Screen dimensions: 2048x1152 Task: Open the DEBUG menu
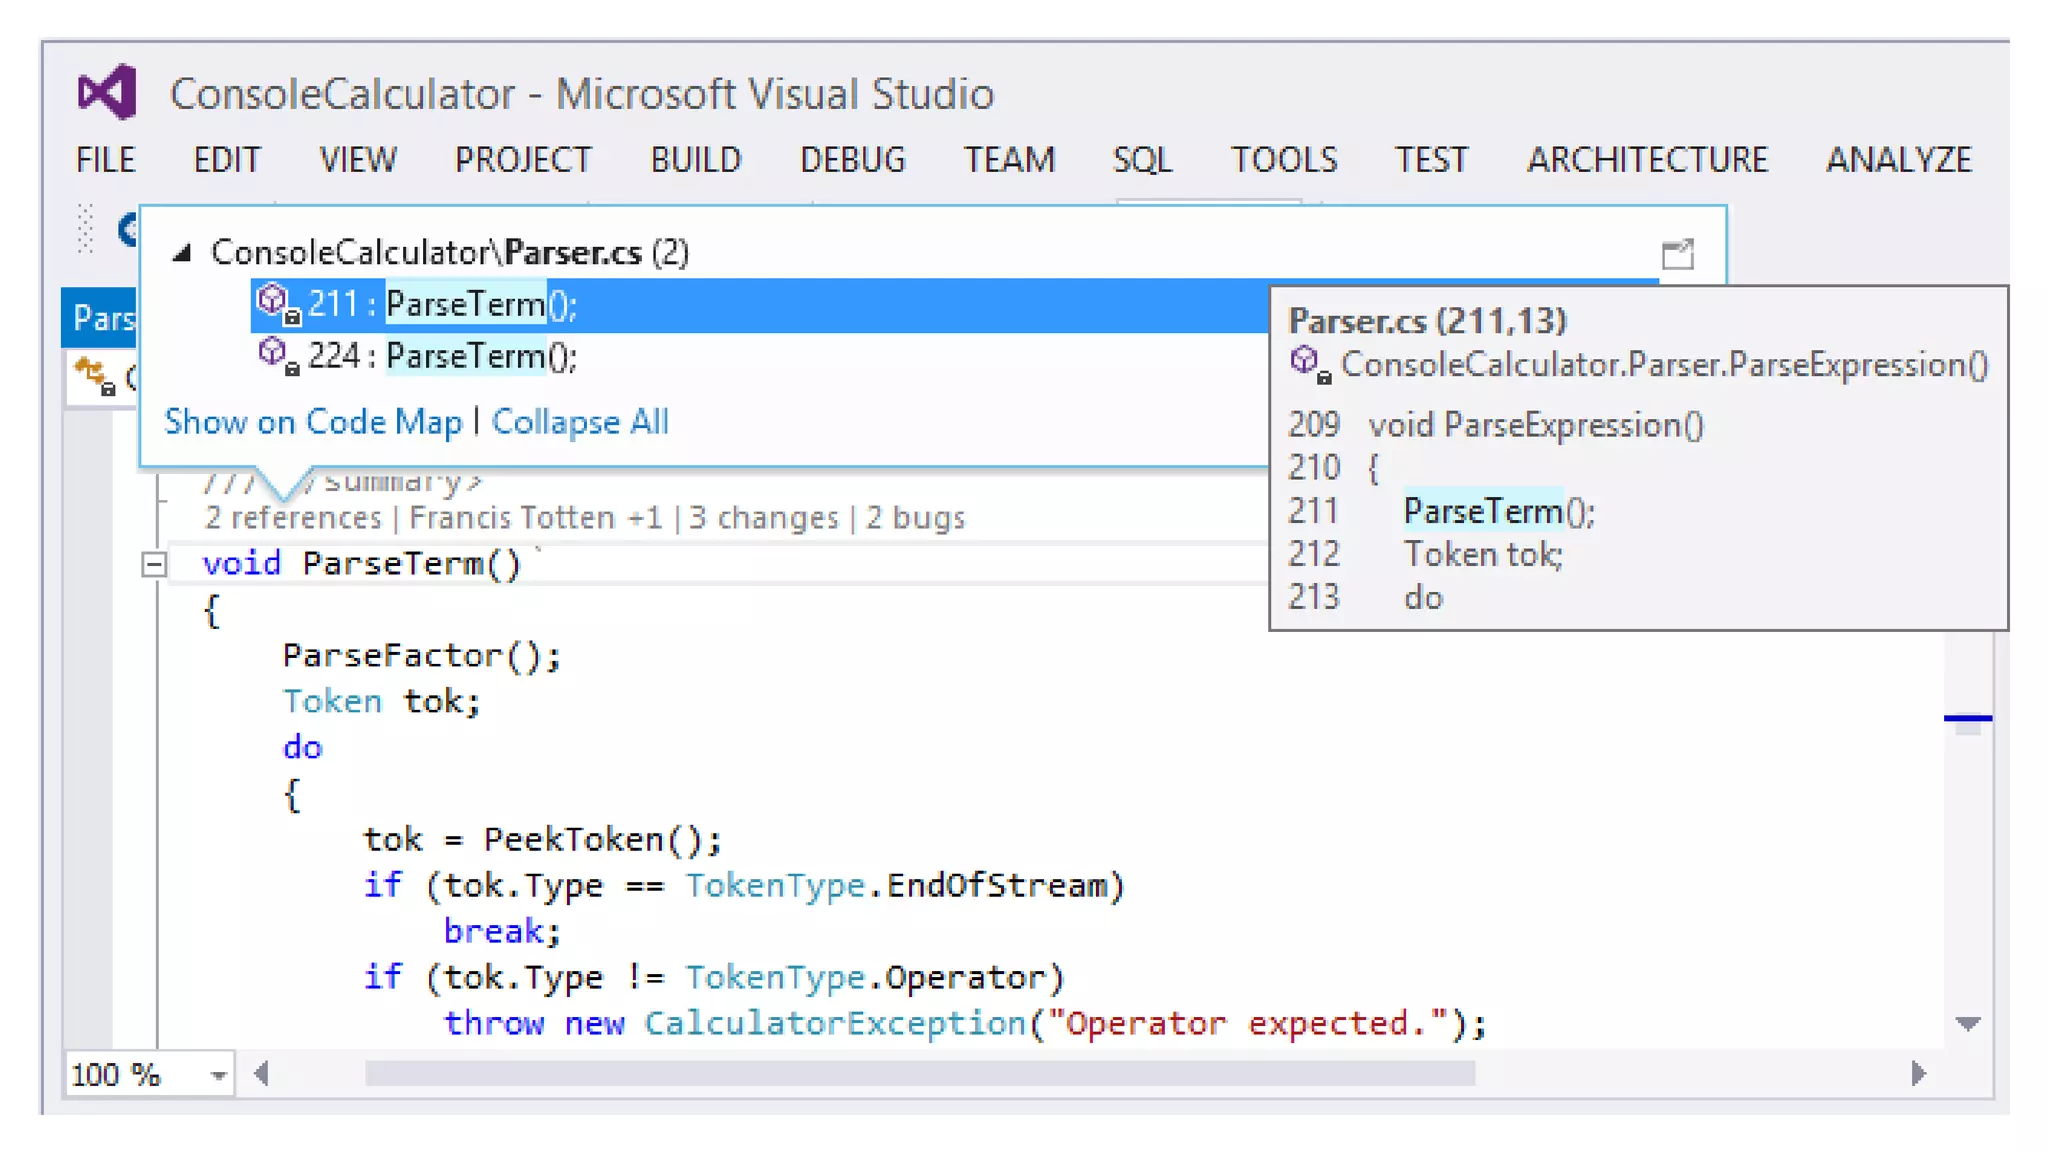point(852,160)
